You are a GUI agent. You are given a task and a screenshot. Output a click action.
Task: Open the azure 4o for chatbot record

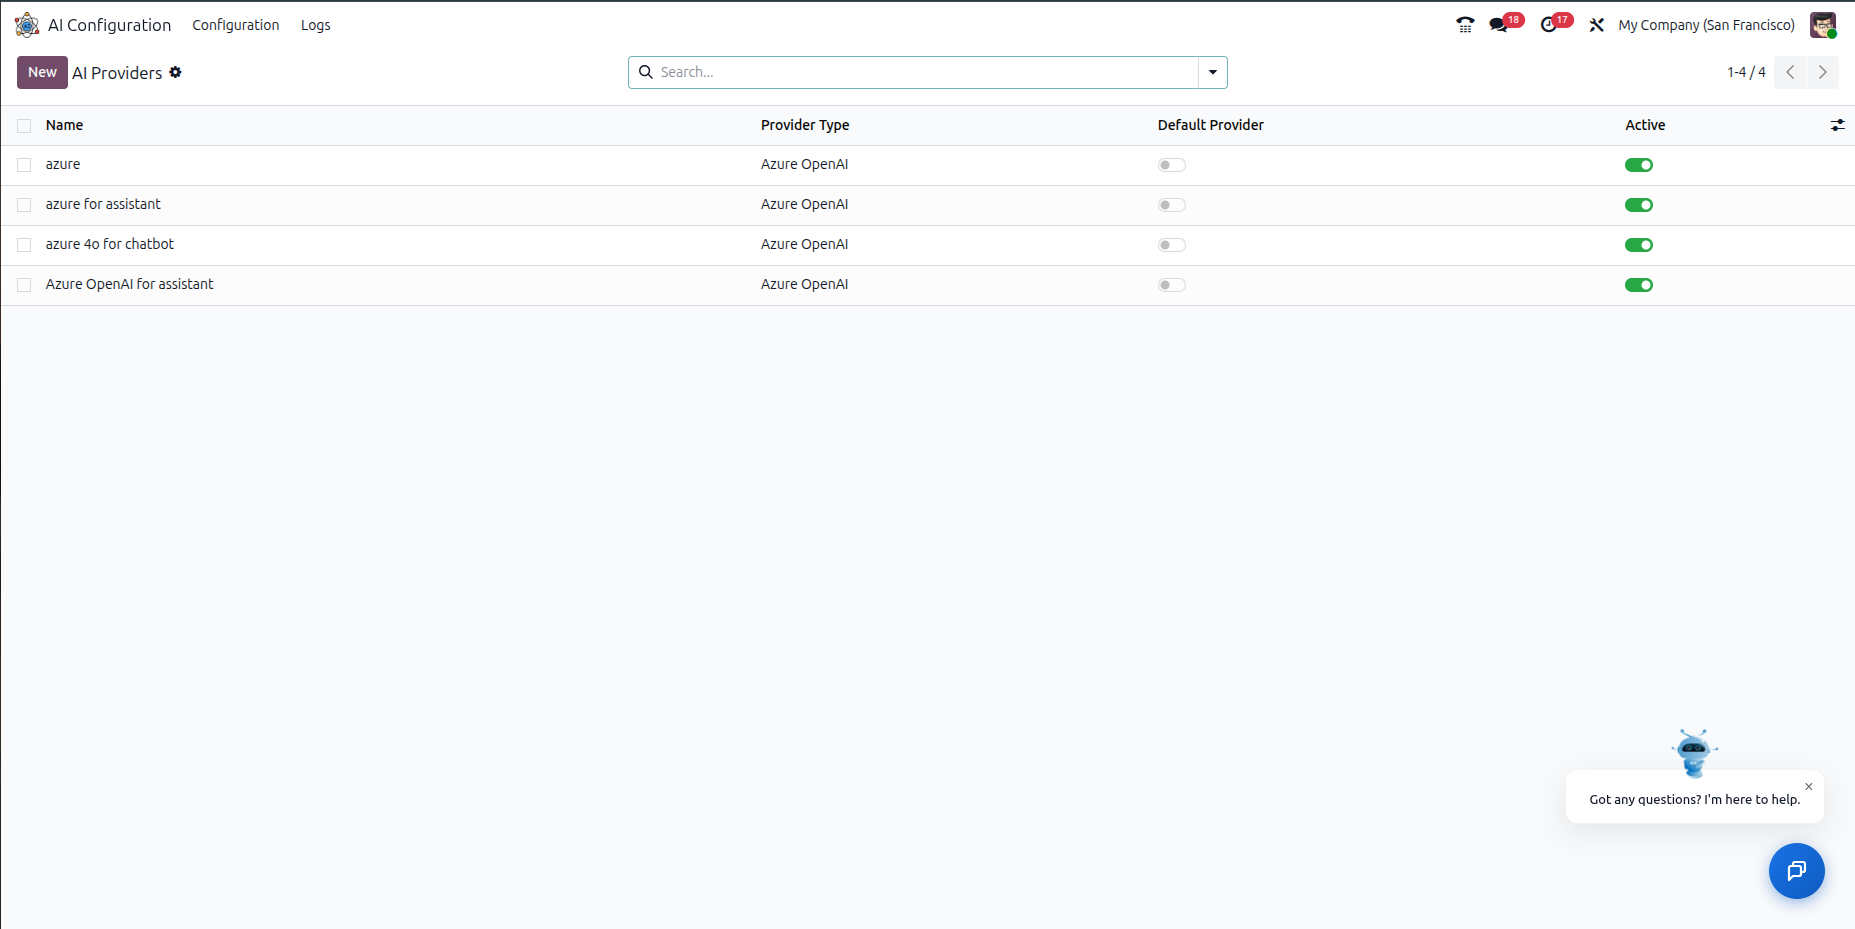click(x=110, y=244)
